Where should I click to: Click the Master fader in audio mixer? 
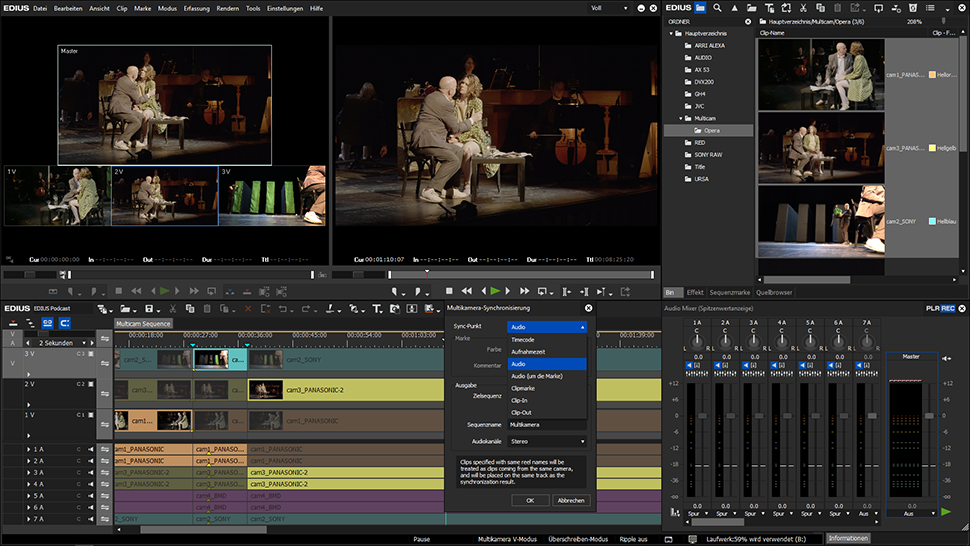(929, 416)
